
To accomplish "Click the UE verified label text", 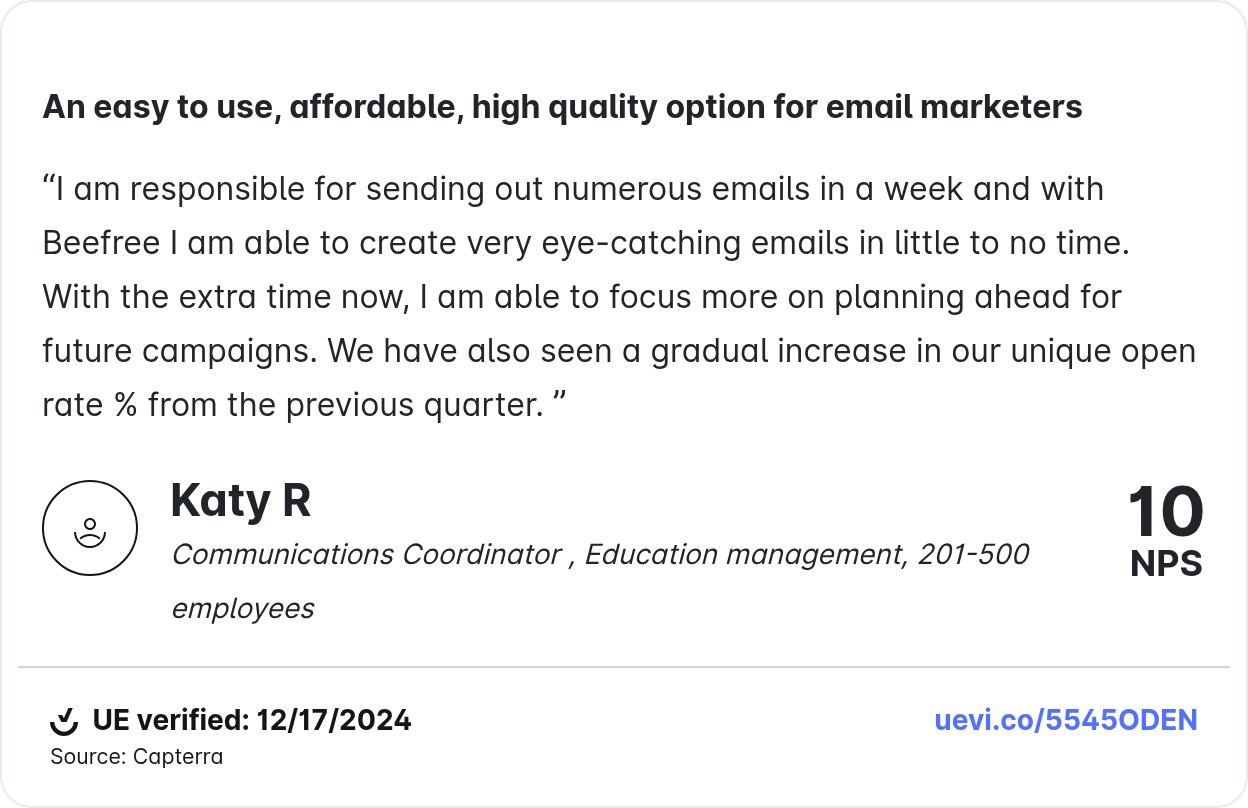I will [170, 720].
